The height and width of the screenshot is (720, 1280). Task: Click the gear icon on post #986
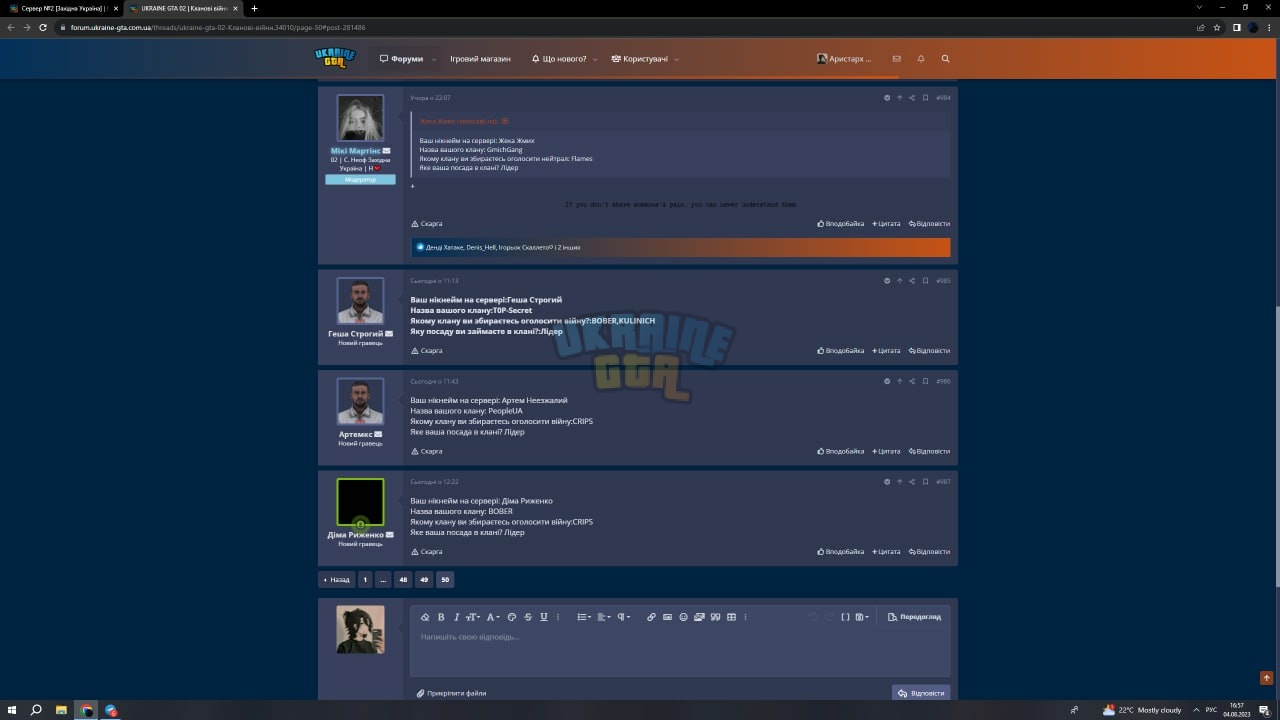(887, 381)
